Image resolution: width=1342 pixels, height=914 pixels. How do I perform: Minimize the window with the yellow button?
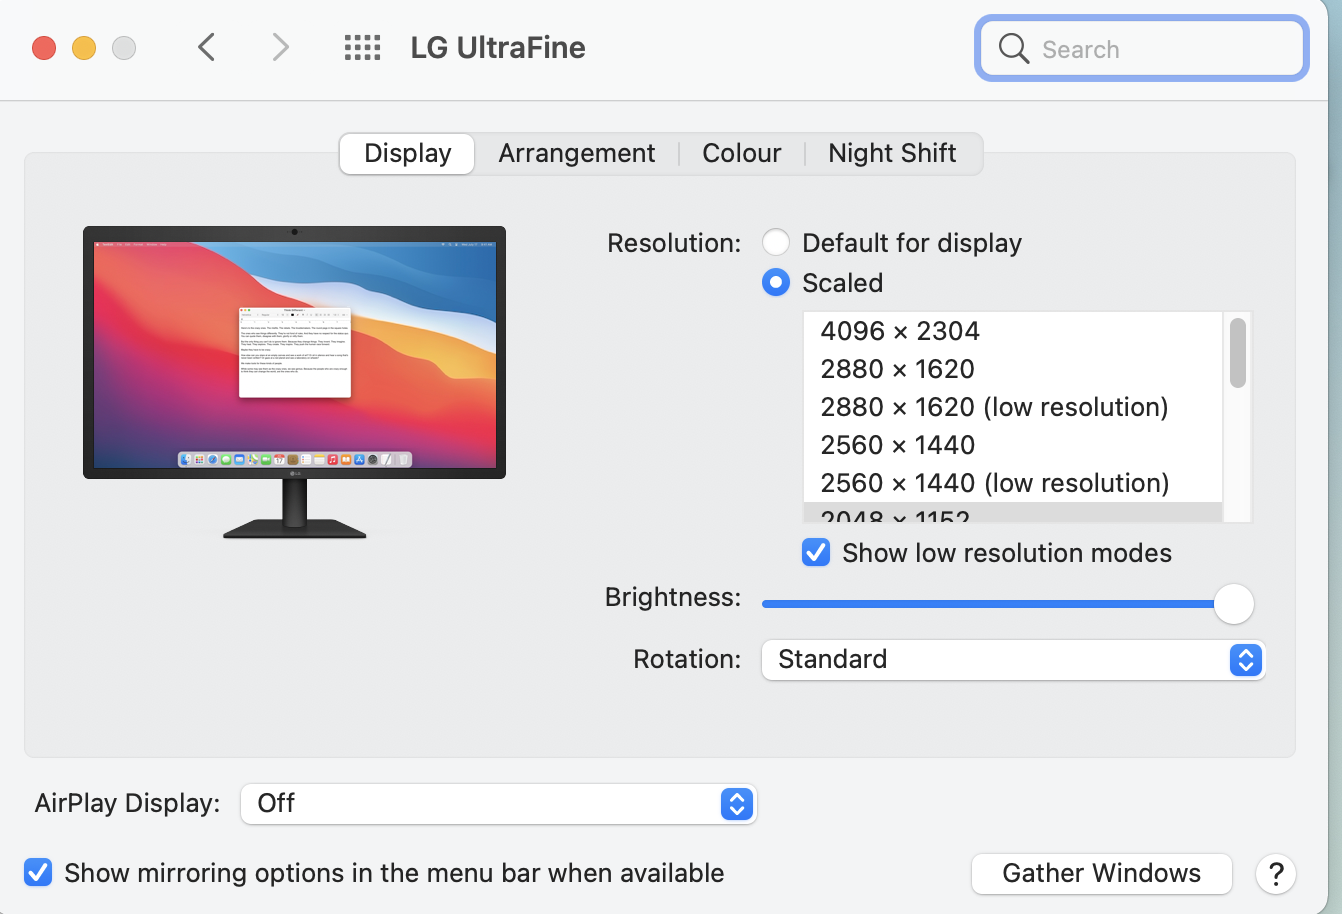84,48
